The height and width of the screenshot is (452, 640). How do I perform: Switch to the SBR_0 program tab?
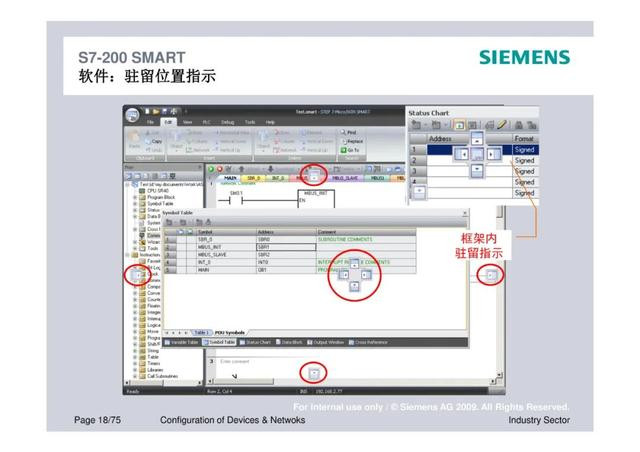253,178
